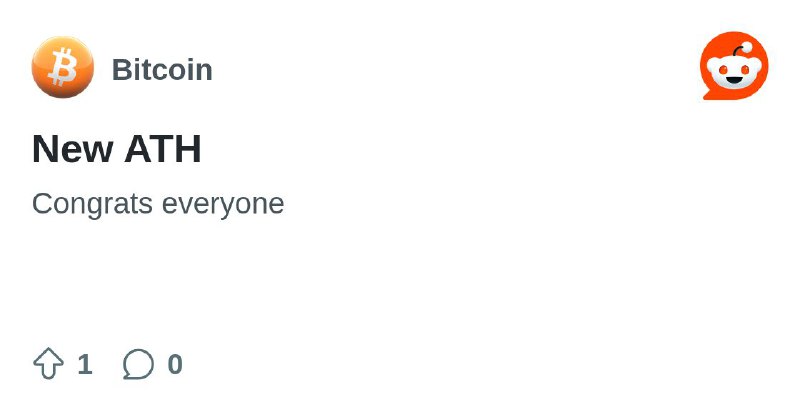The width and height of the screenshot is (800, 417).
Task: Upvote the post with arrow icon
Action: click(48, 363)
